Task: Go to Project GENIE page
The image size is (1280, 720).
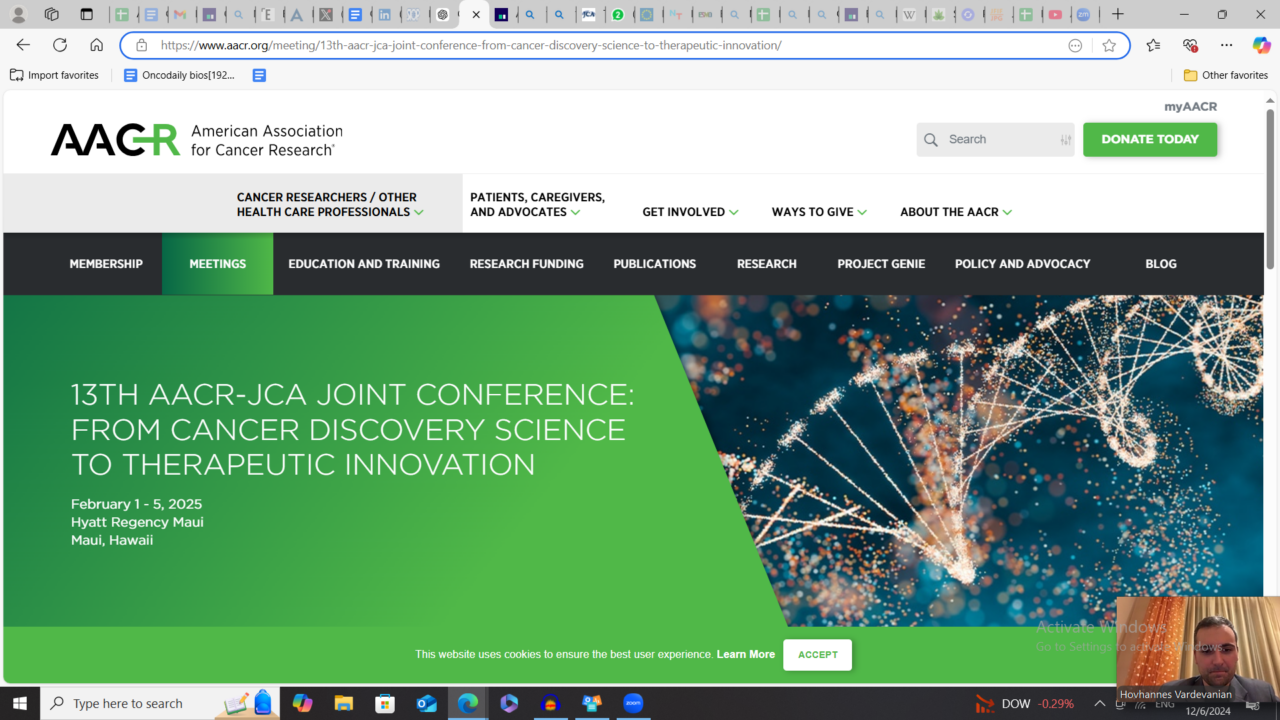Action: pos(881,264)
